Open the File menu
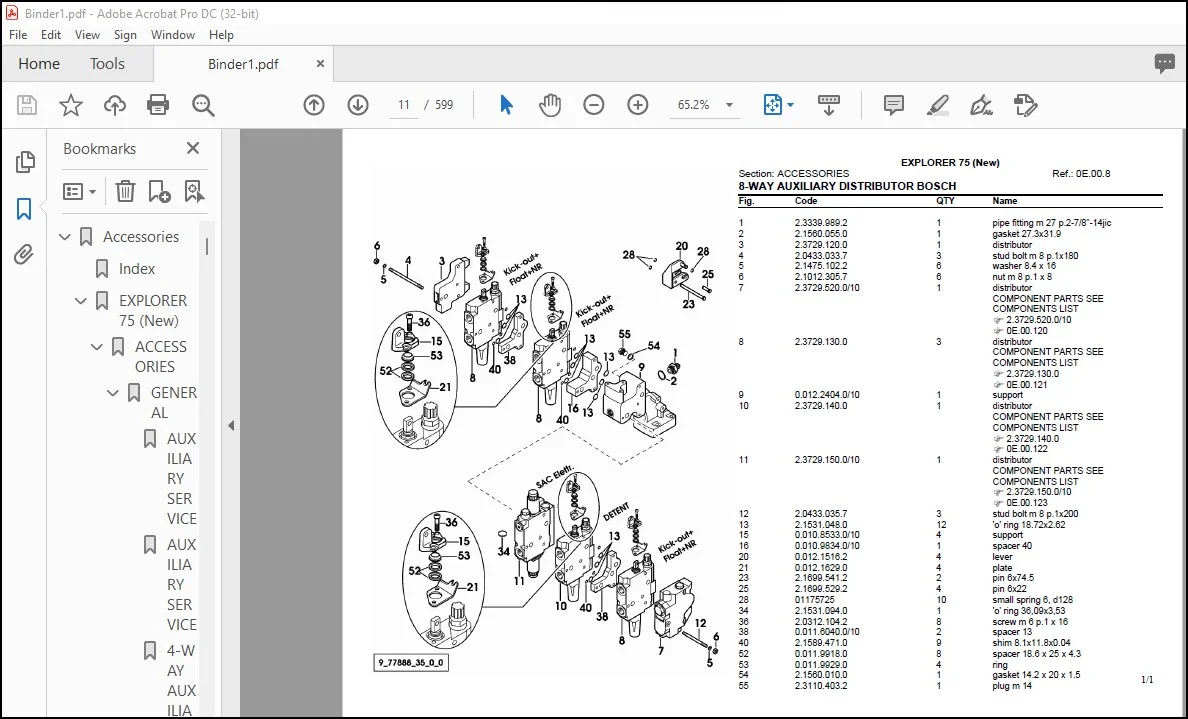 click(x=17, y=35)
